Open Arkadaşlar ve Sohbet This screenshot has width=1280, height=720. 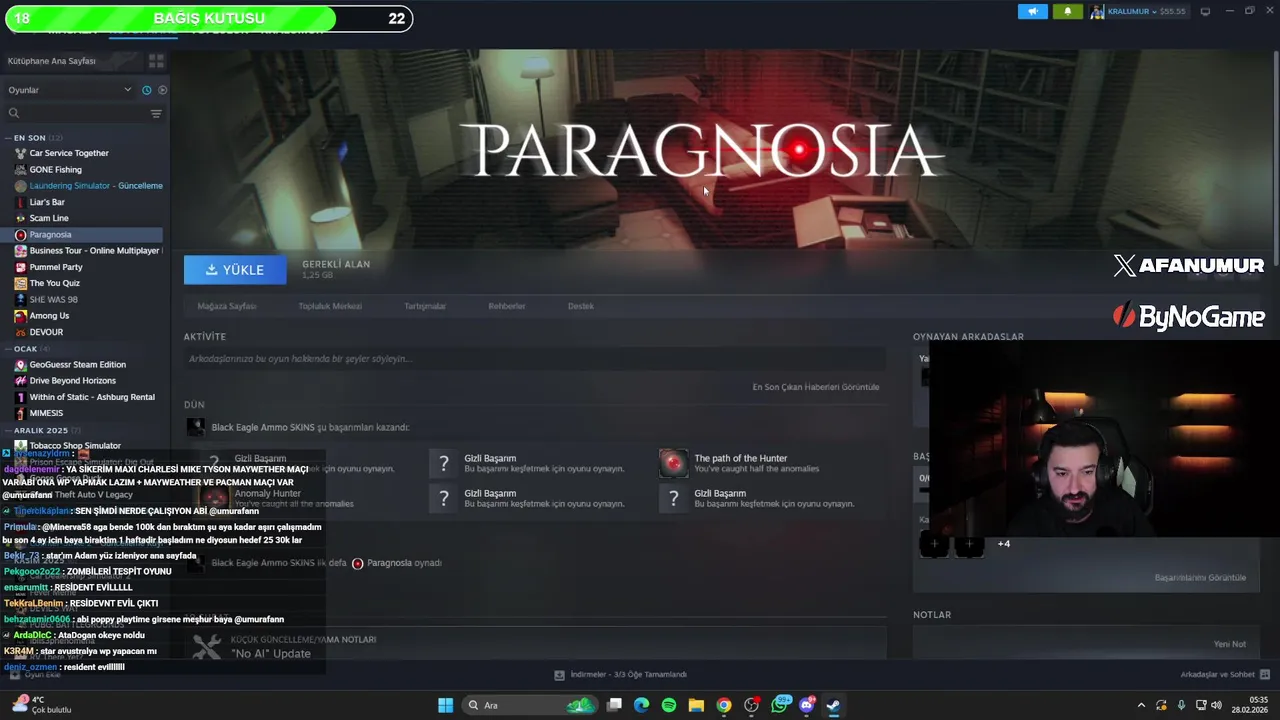pyautogui.click(x=1225, y=675)
